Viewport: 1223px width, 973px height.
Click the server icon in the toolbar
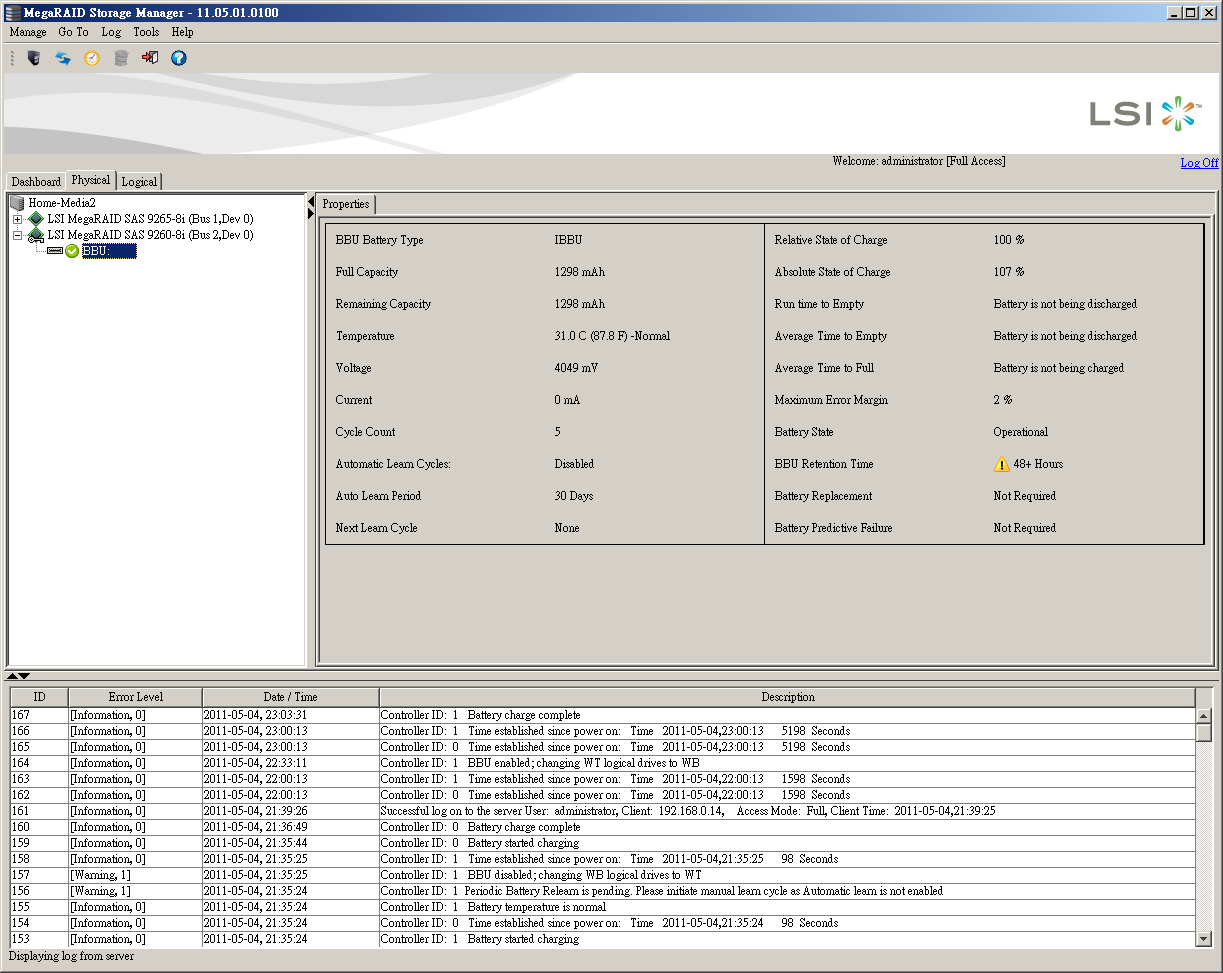[34, 58]
